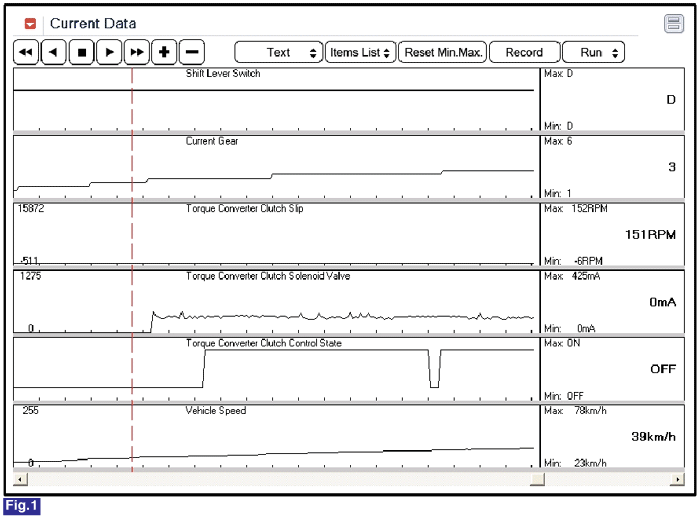Click the horizontal scrollbar left arrow
The height and width of the screenshot is (517, 700).
tap(21, 479)
